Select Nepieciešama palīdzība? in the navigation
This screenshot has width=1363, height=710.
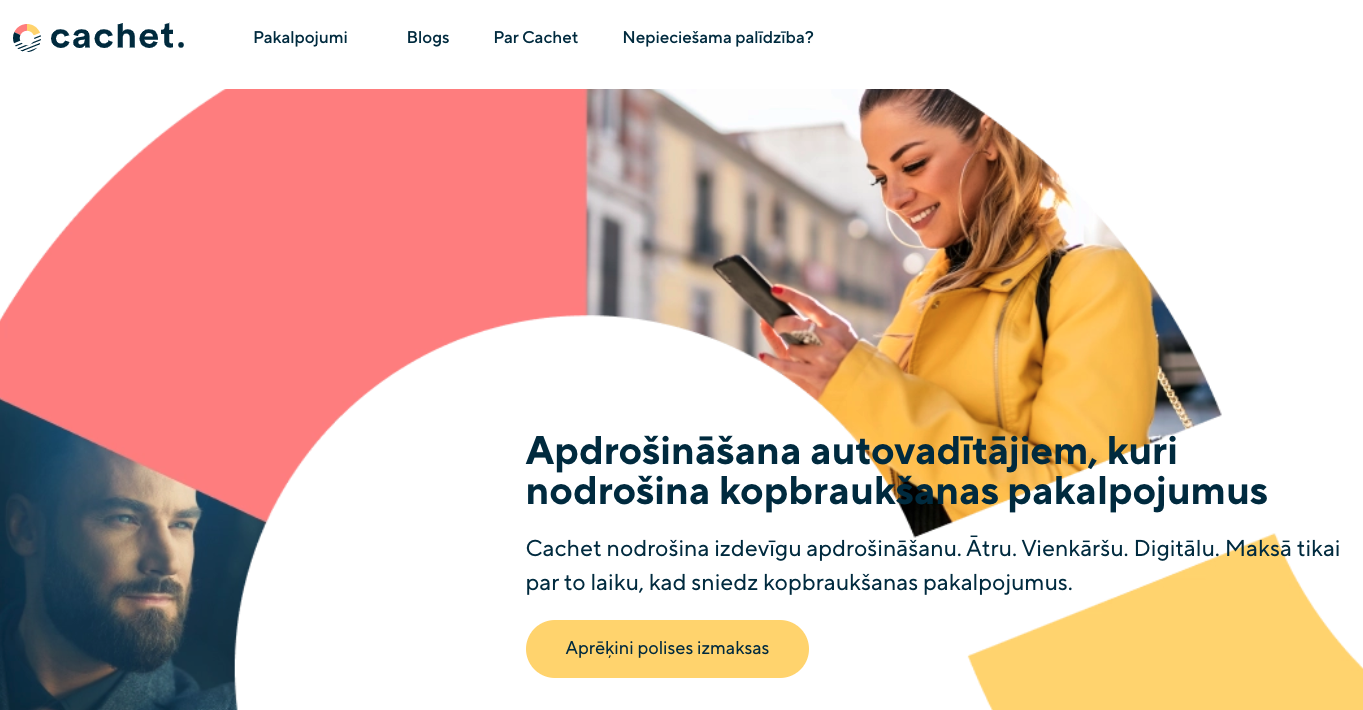pos(718,38)
